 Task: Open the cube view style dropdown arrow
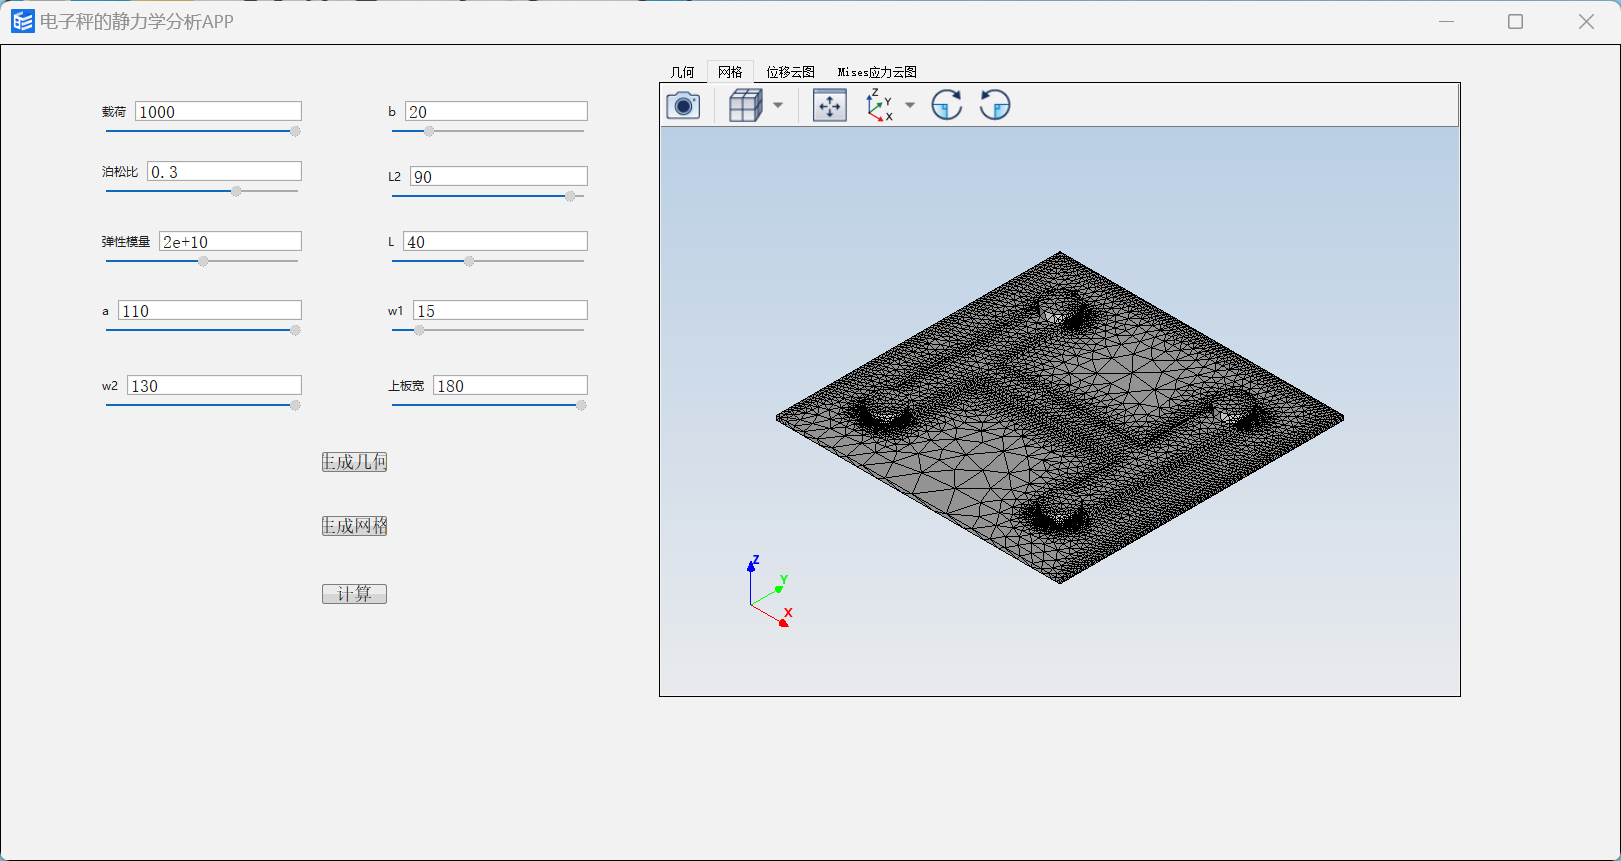(x=778, y=105)
